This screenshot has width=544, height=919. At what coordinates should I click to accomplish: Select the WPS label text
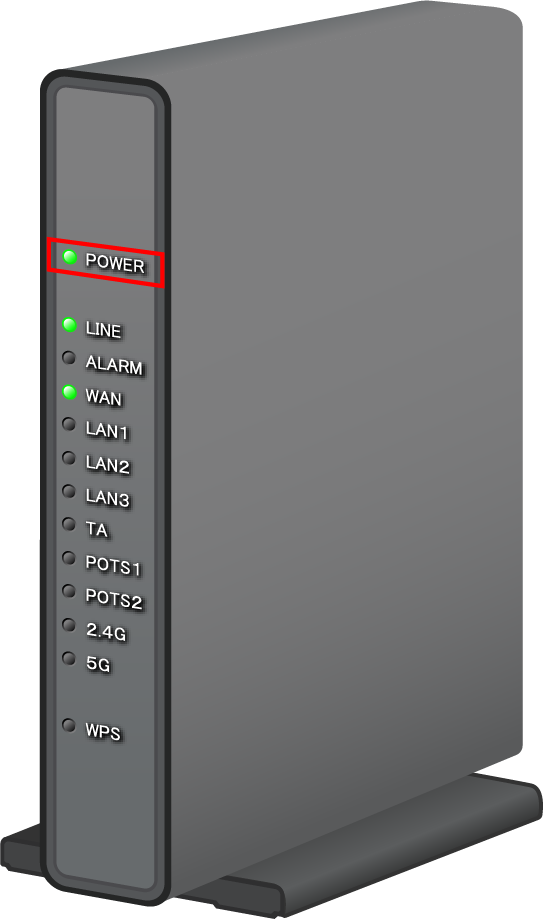point(103,731)
